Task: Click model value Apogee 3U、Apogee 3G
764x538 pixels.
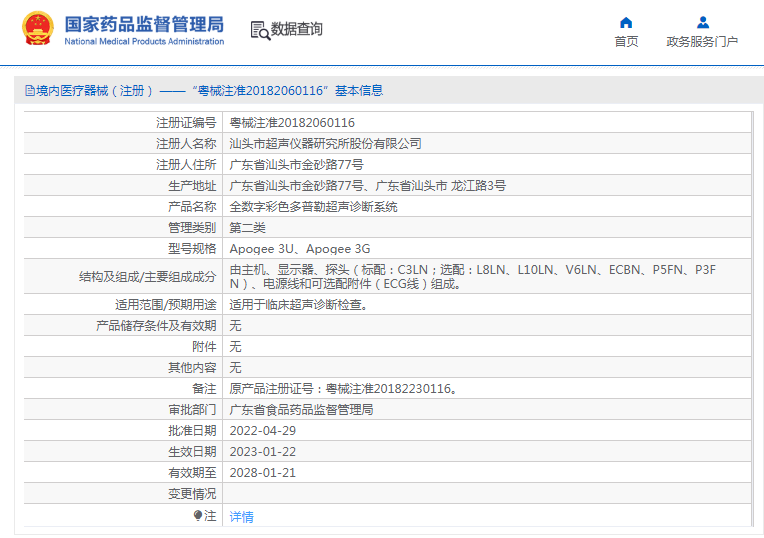Action: tap(300, 249)
